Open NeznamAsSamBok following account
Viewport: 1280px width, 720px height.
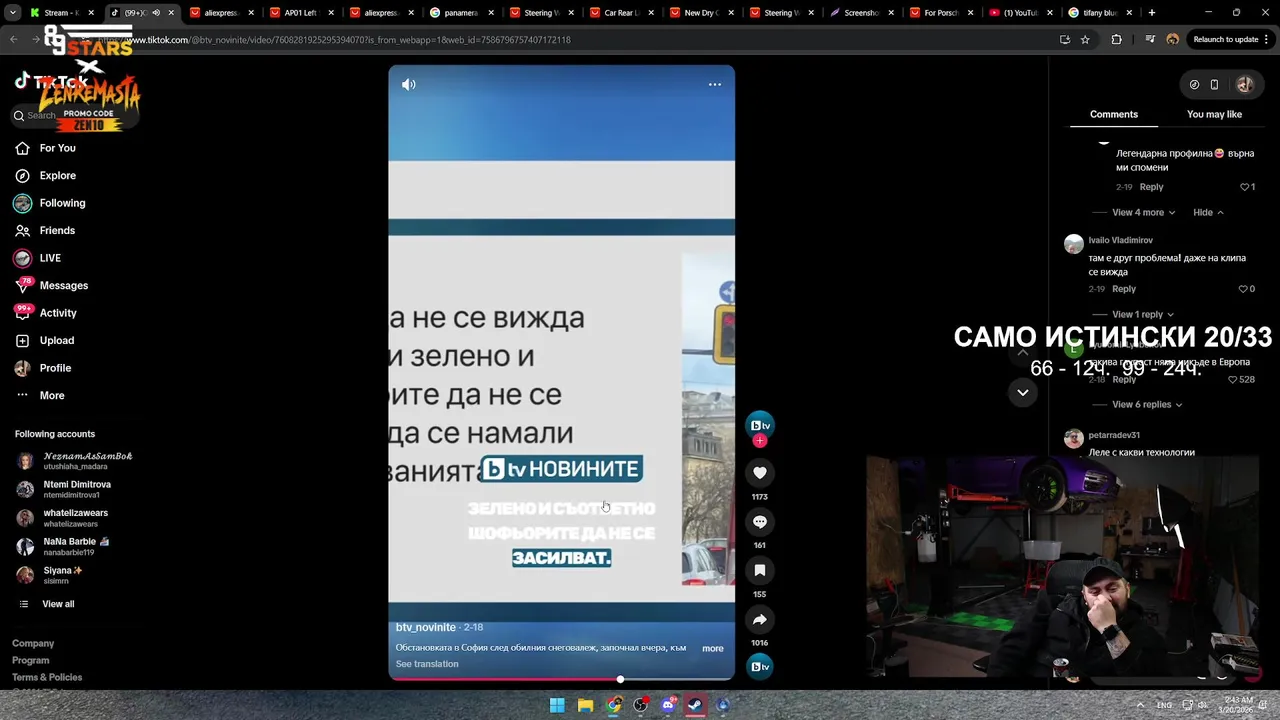pos(75,461)
